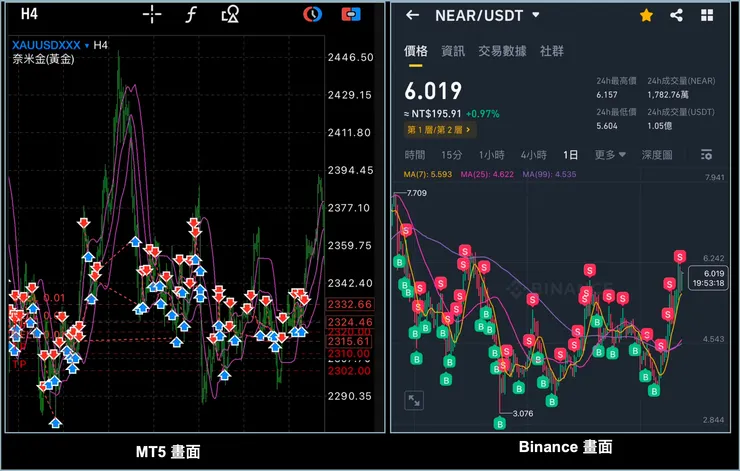740x471 pixels.
Task: Click the MA(25): 4.622 indicator label
Action: coord(487,174)
